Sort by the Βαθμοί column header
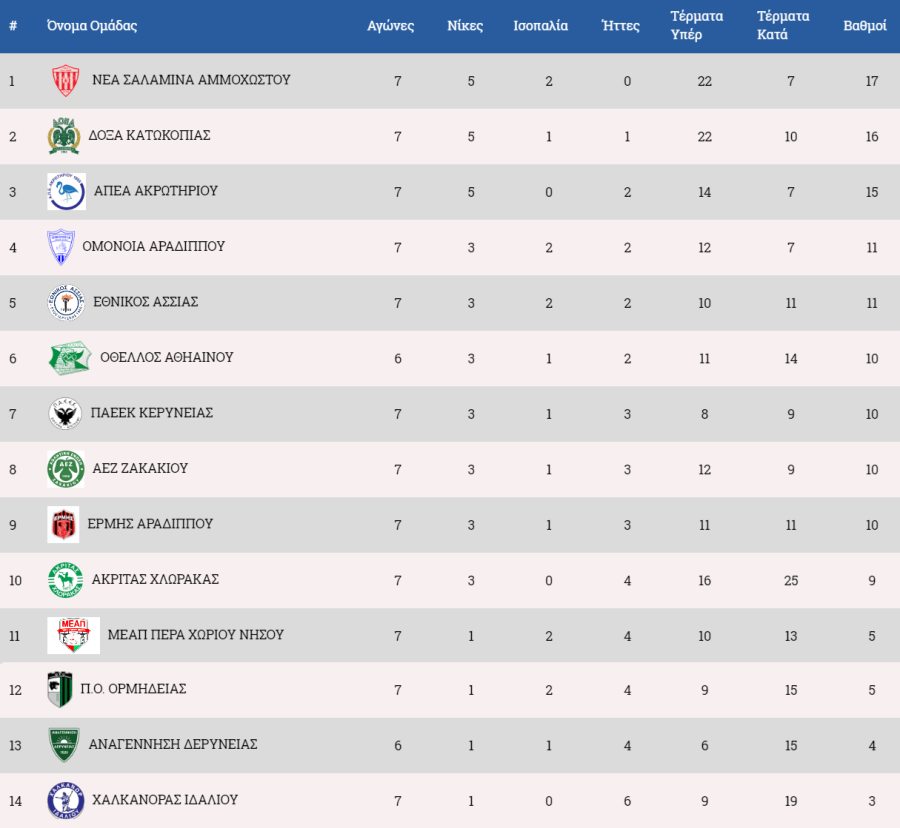The height and width of the screenshot is (828, 900). [x=865, y=26]
